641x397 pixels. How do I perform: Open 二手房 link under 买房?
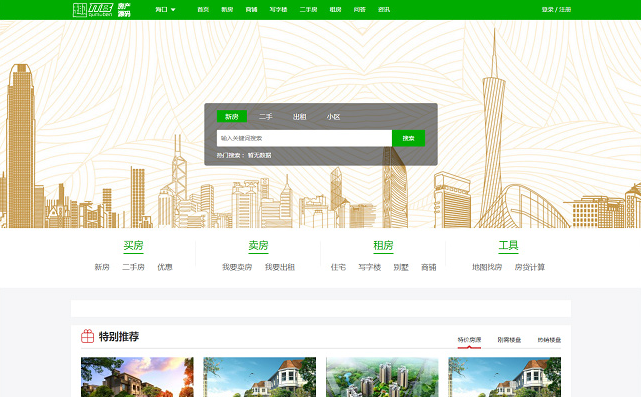click(133, 267)
